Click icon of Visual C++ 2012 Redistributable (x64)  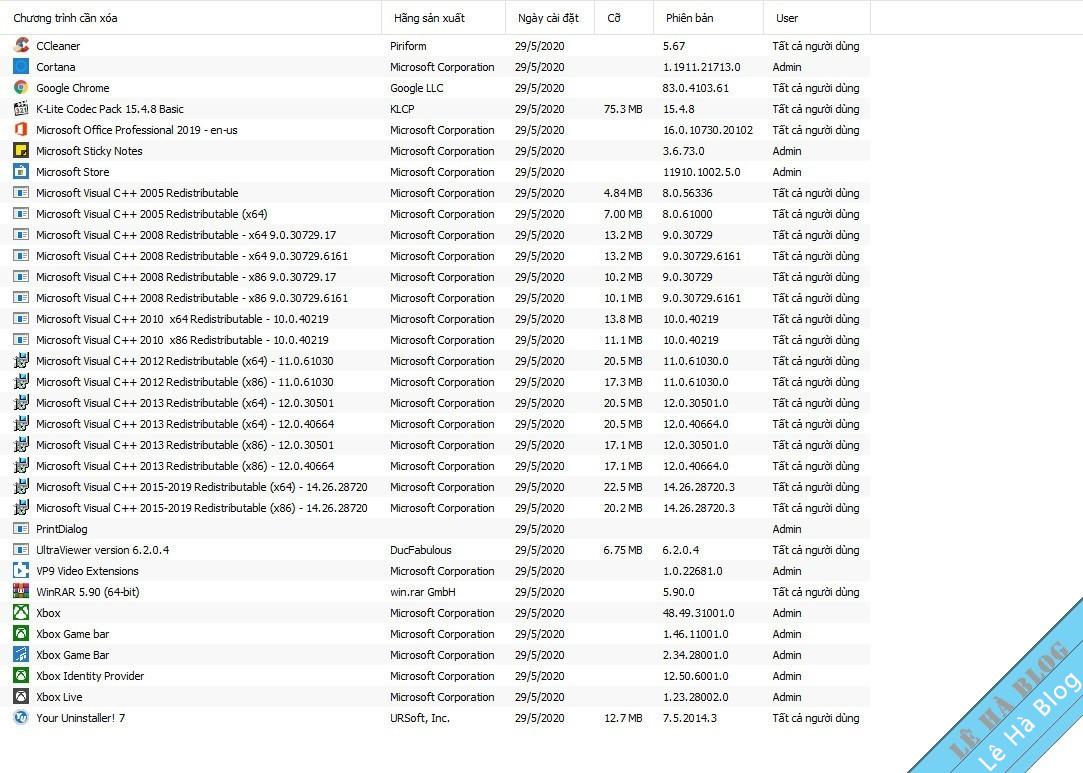point(21,361)
